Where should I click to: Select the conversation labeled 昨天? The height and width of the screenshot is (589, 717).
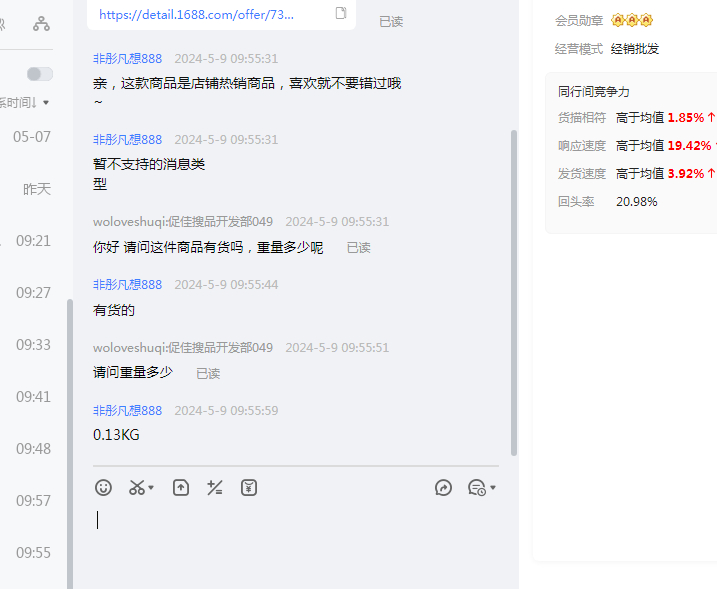(37, 189)
